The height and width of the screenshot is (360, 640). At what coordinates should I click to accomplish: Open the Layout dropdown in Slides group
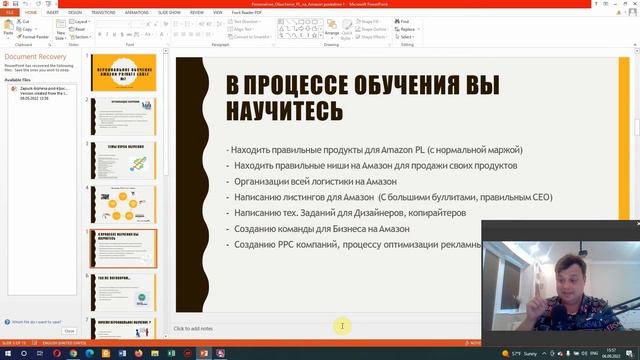[80, 21]
